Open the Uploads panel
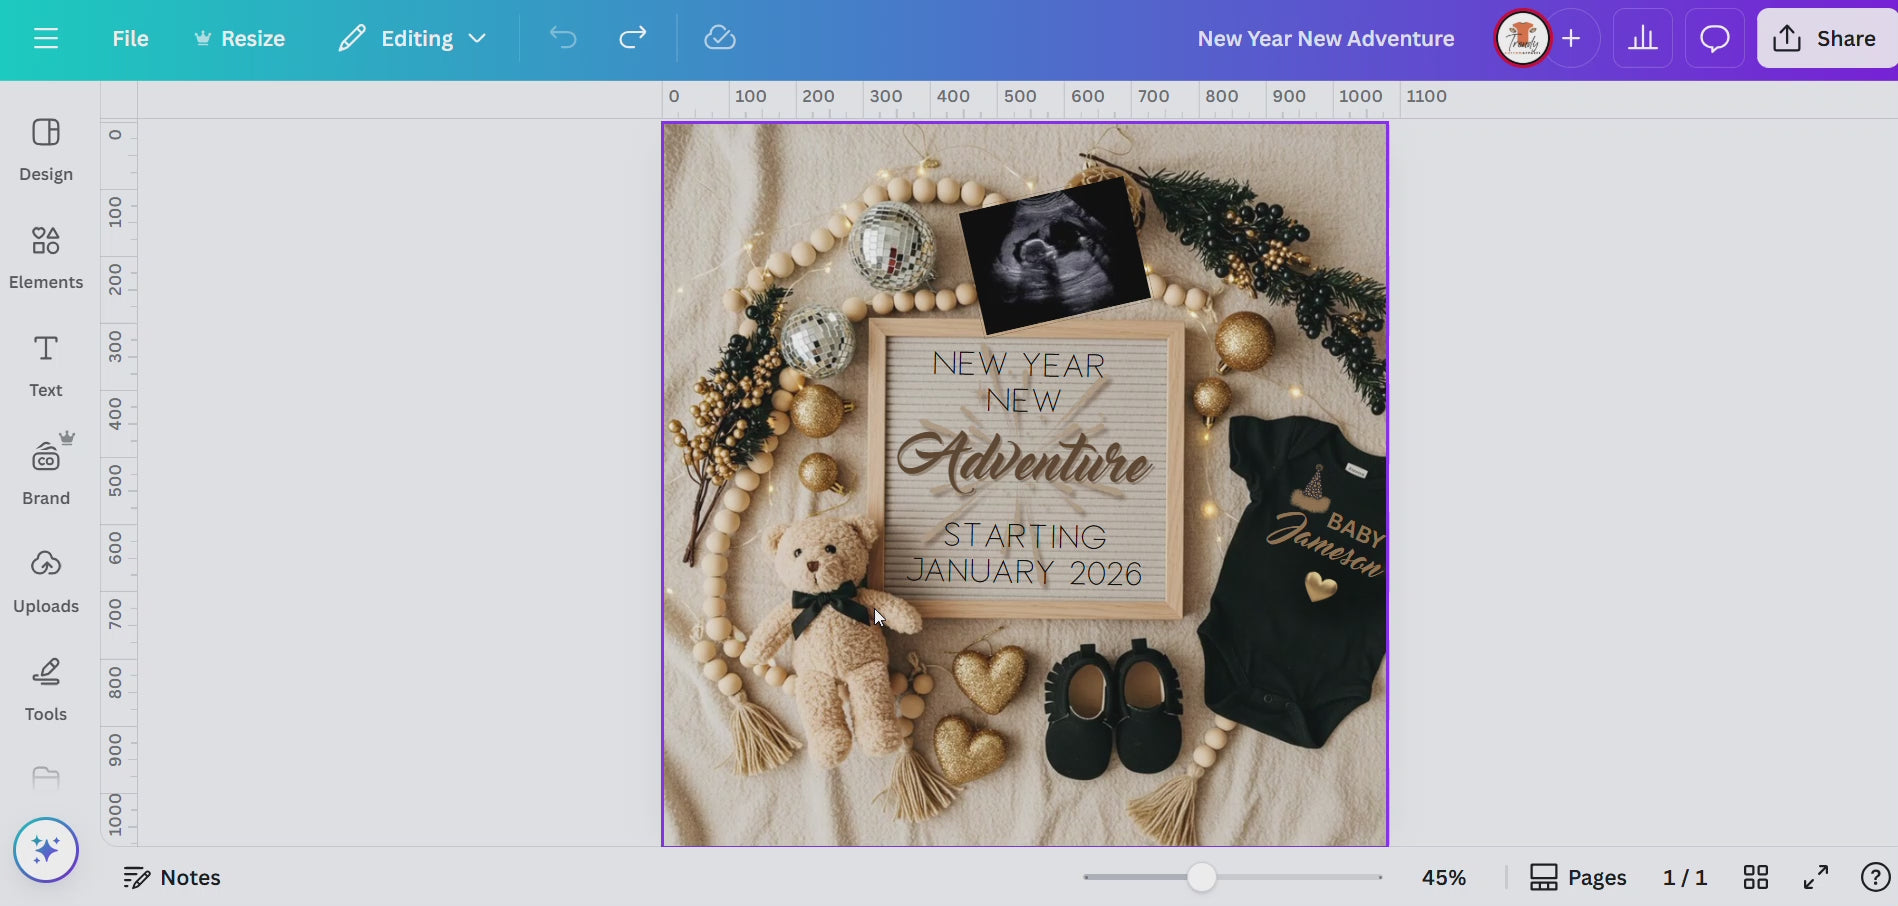Screen dimensions: 1898x906 (46, 581)
